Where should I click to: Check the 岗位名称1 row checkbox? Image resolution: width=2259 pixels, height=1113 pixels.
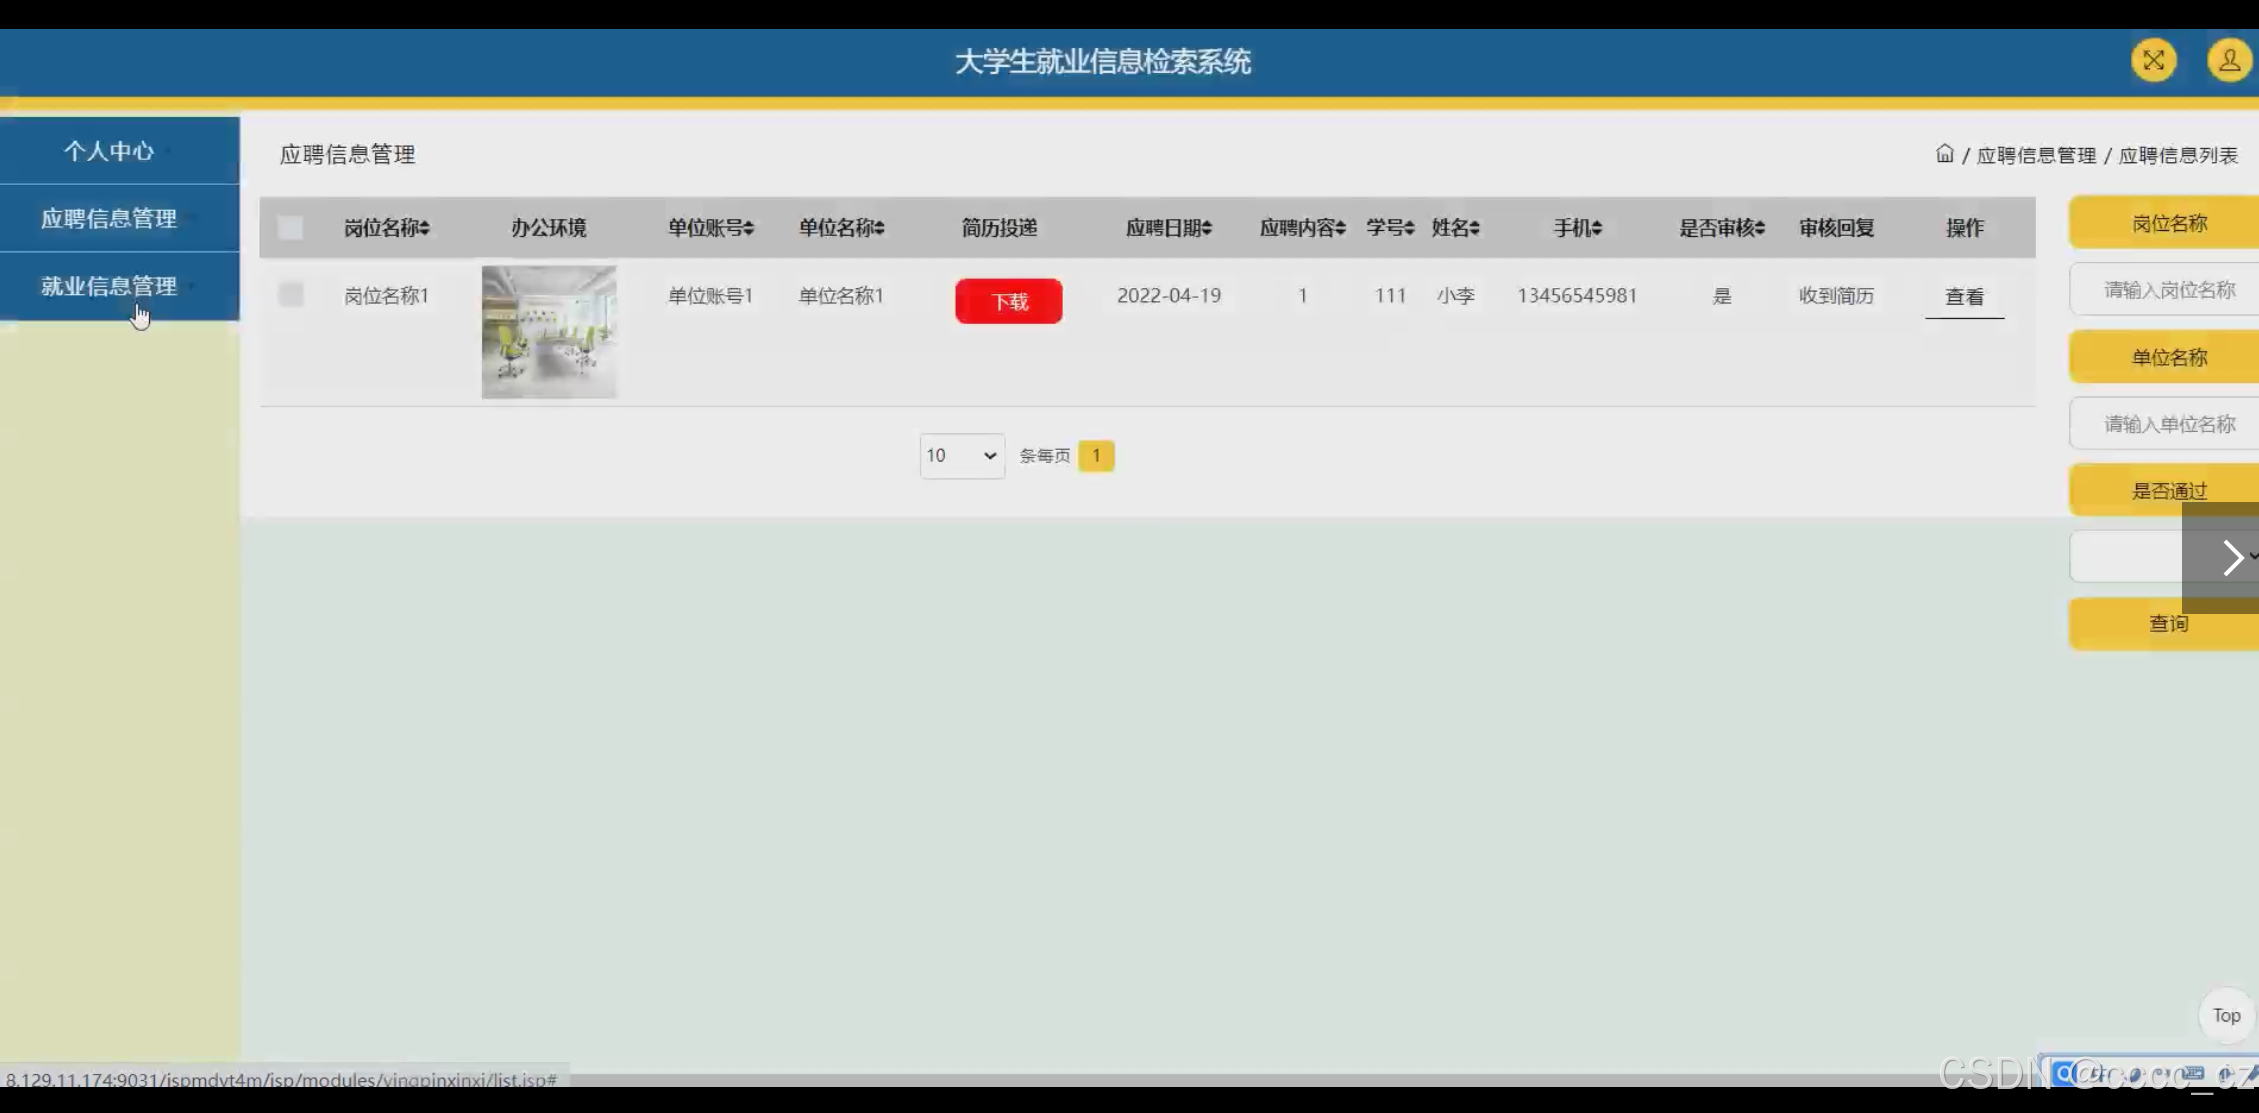tap(291, 295)
